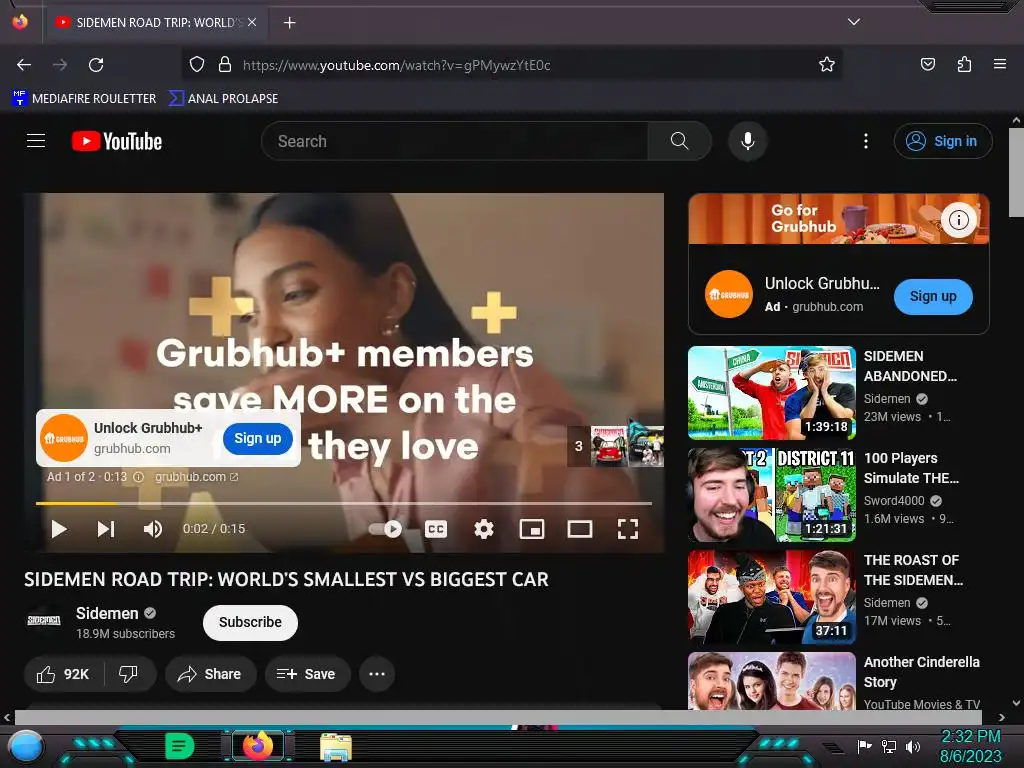Skip to next video button
This screenshot has height=768, width=1024.
106,529
